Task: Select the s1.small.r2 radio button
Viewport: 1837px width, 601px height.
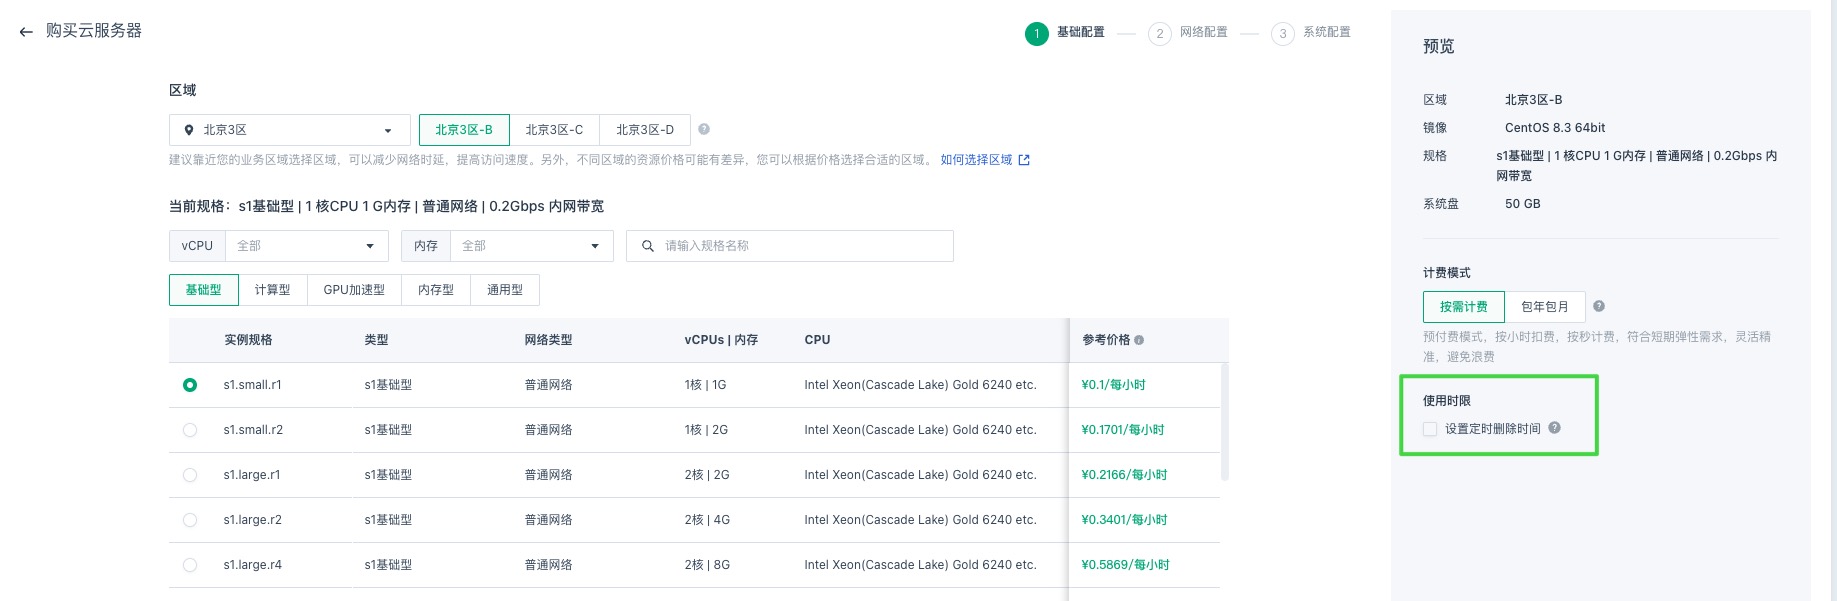Action: tap(190, 430)
